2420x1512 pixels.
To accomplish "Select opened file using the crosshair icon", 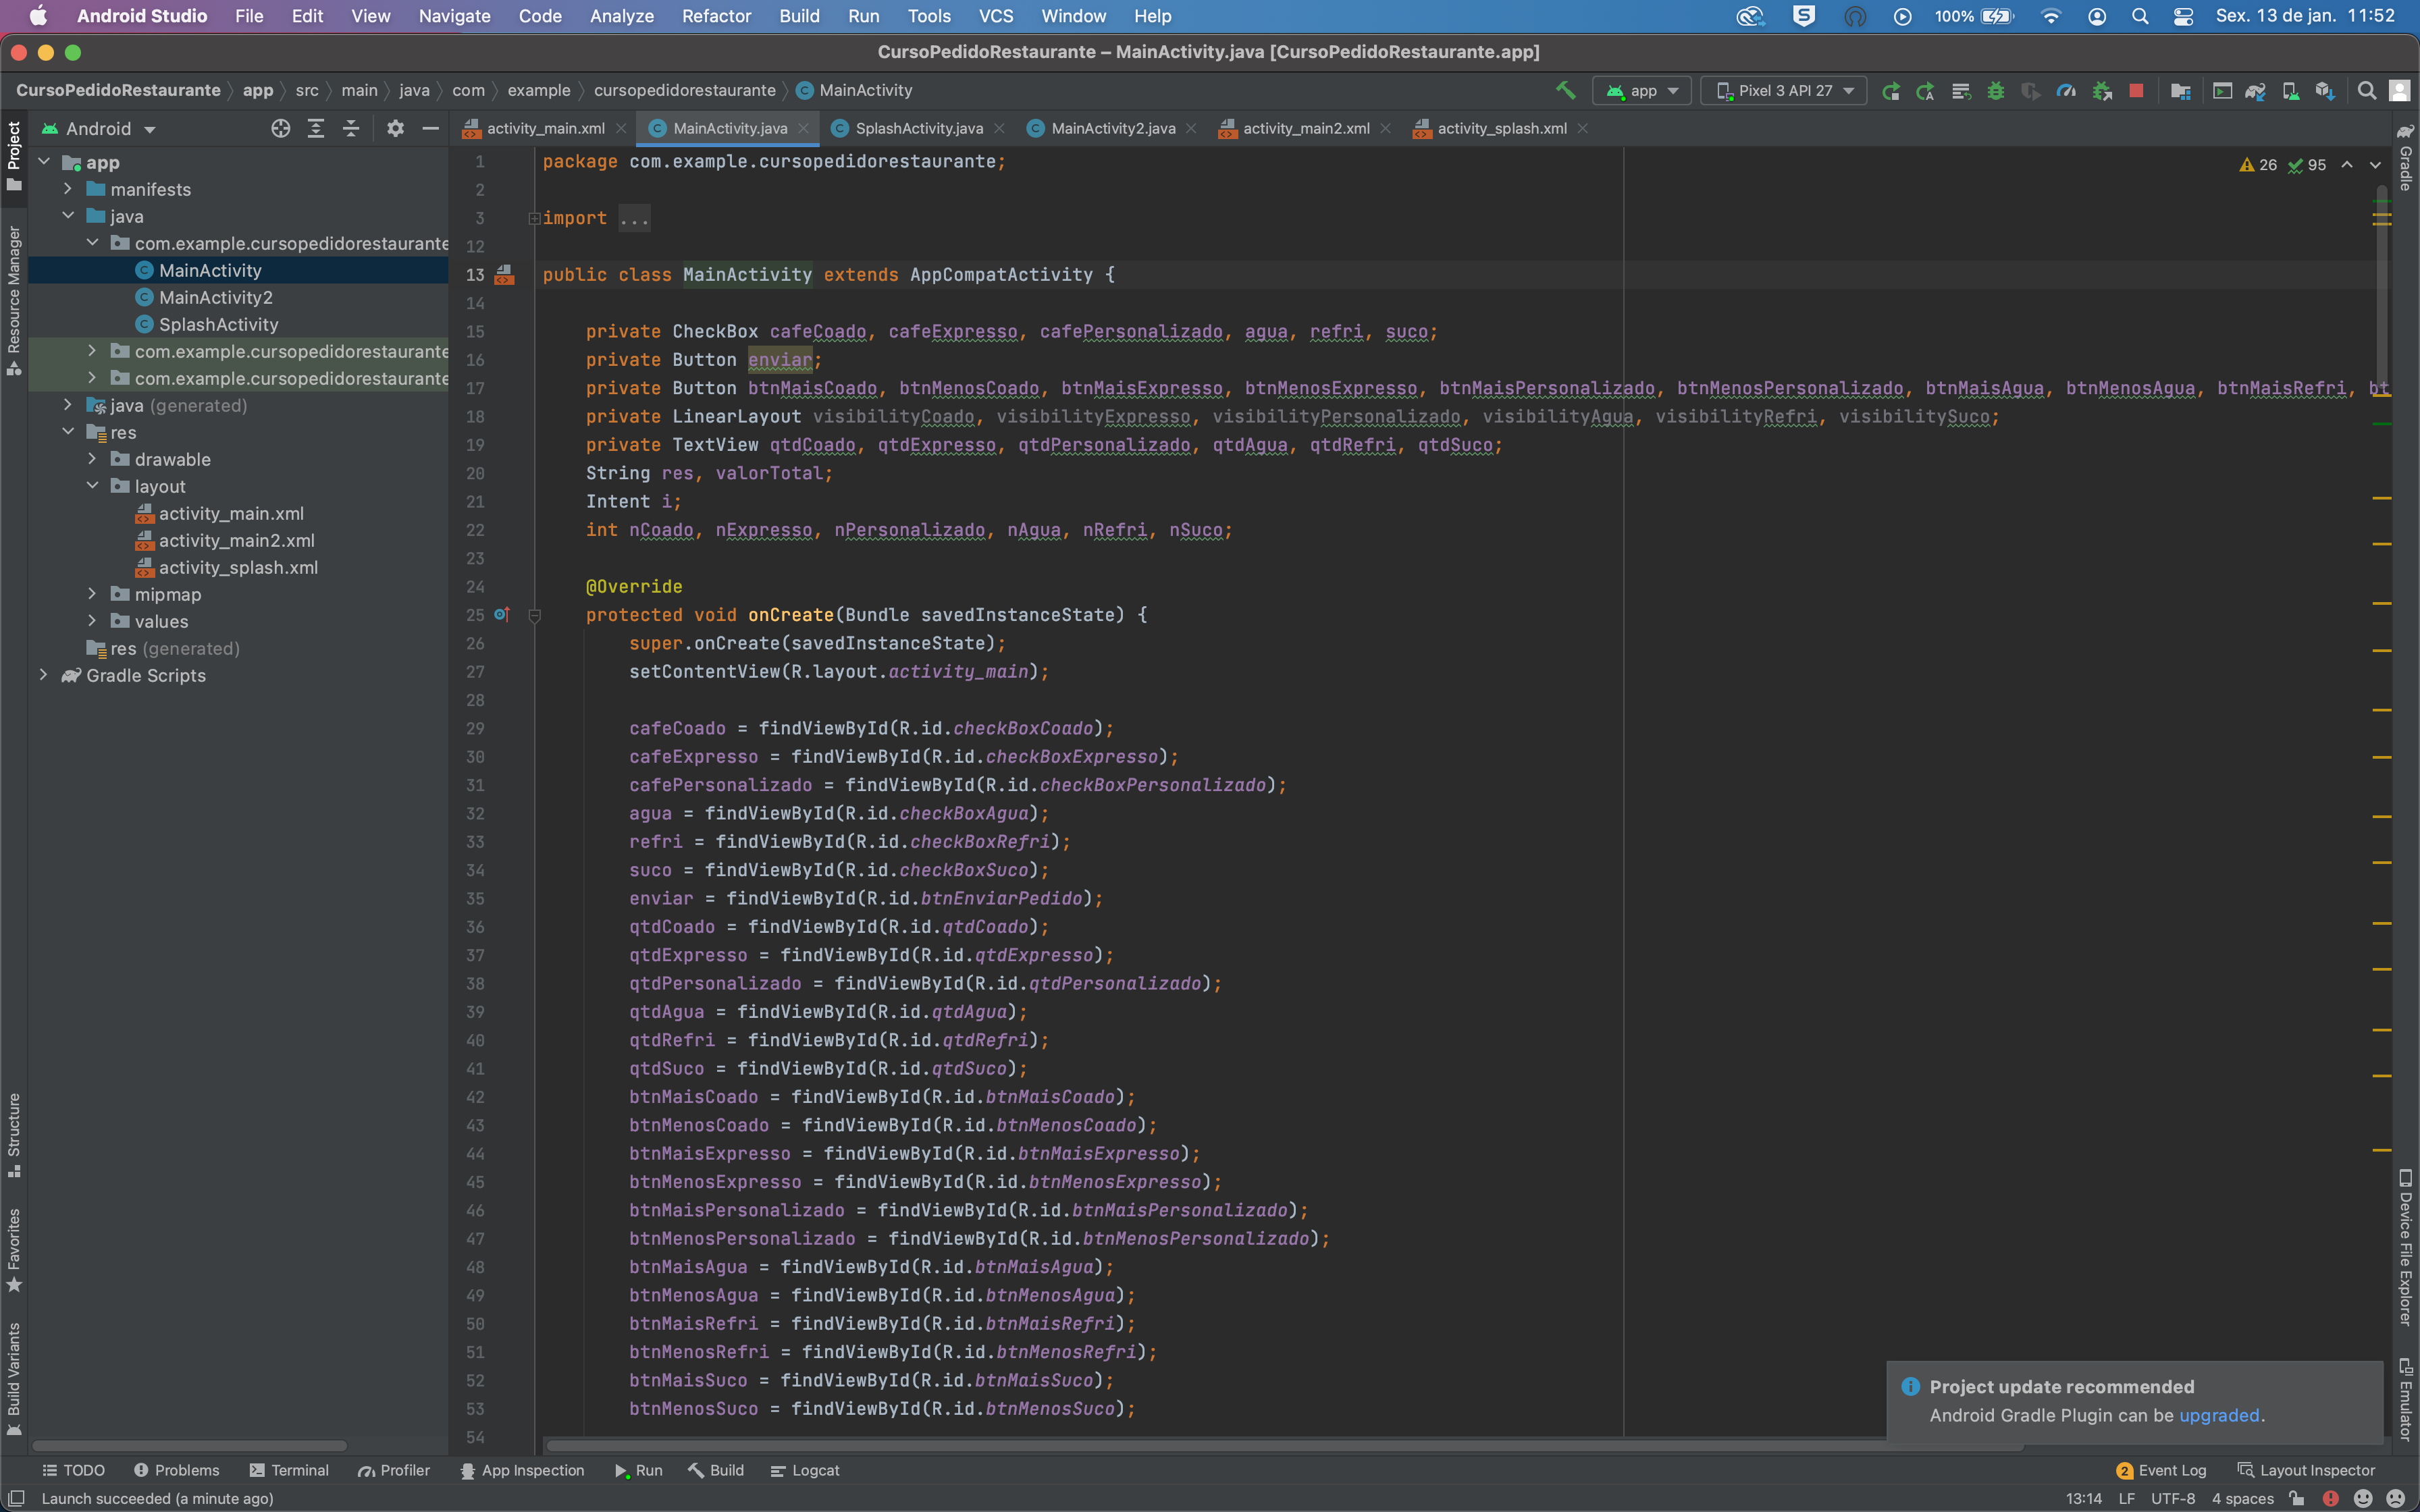I will click(x=280, y=128).
